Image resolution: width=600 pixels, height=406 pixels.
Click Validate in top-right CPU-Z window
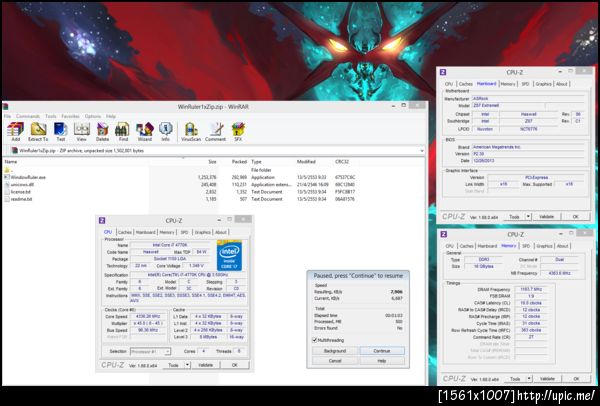[x=546, y=217]
